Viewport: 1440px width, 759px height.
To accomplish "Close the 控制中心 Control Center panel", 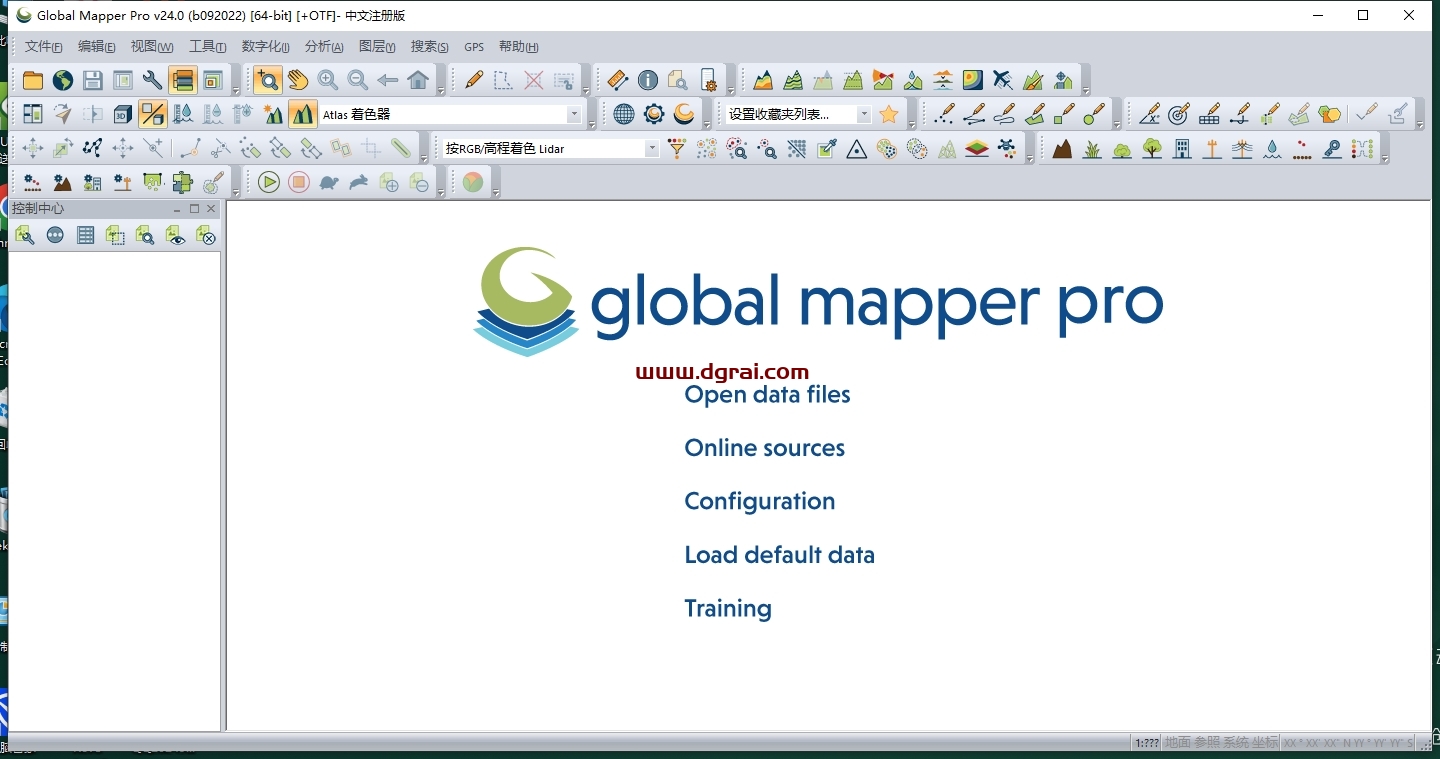I will [x=211, y=209].
